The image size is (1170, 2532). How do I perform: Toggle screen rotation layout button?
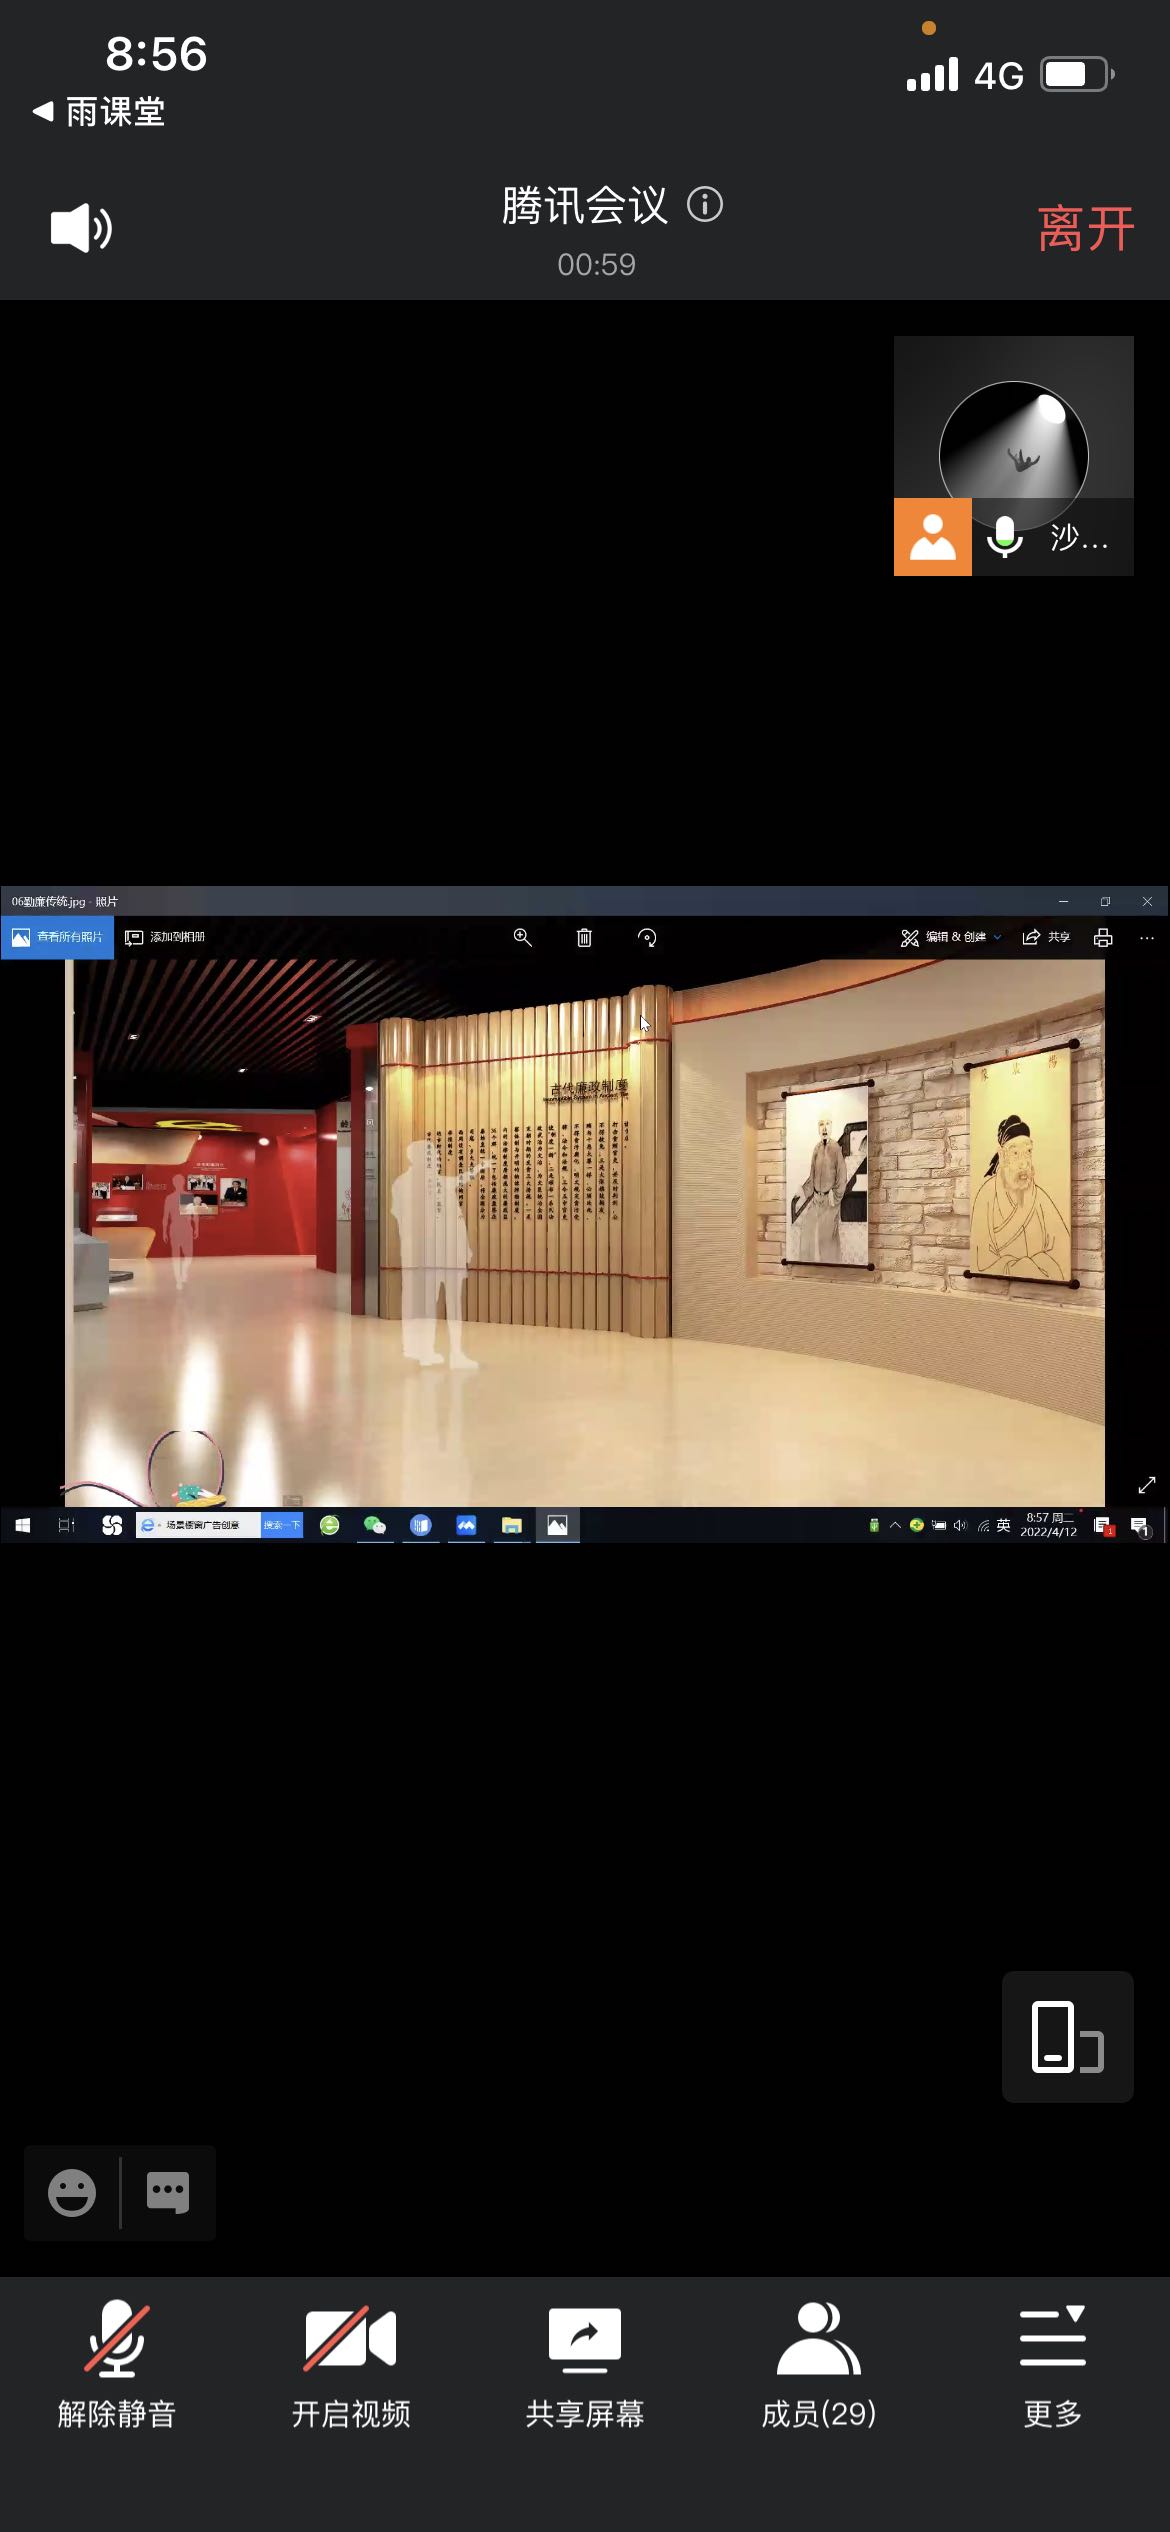click(x=1067, y=2037)
